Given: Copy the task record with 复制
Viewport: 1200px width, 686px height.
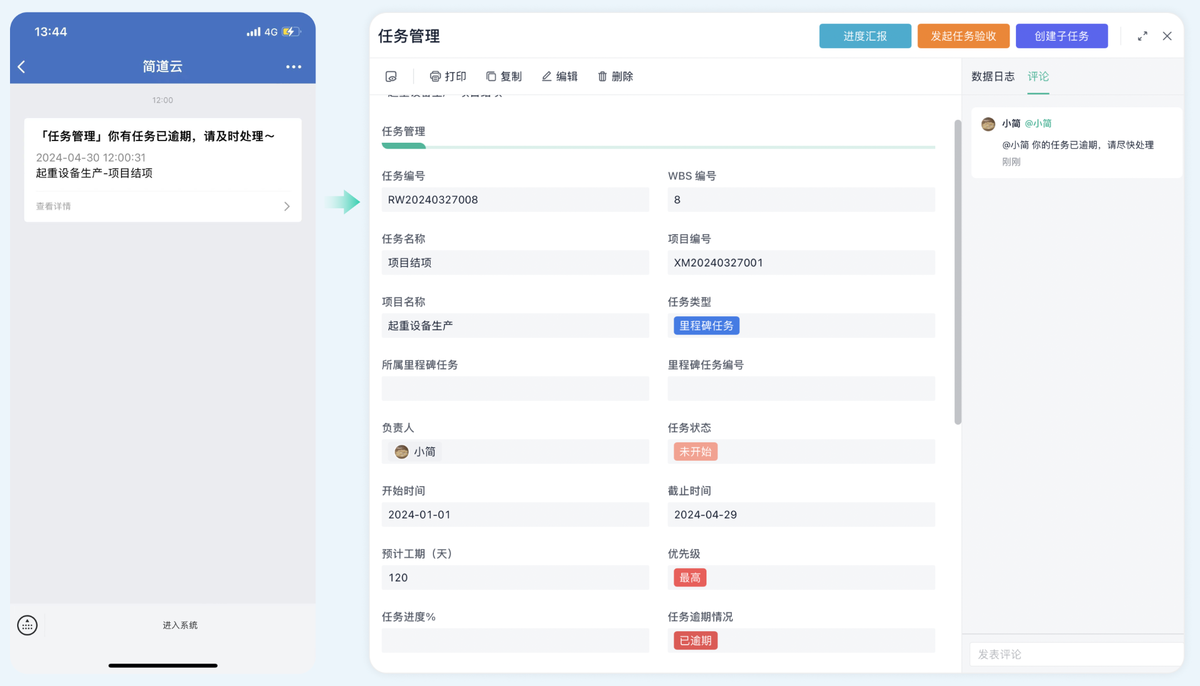Looking at the screenshot, I should 504,76.
